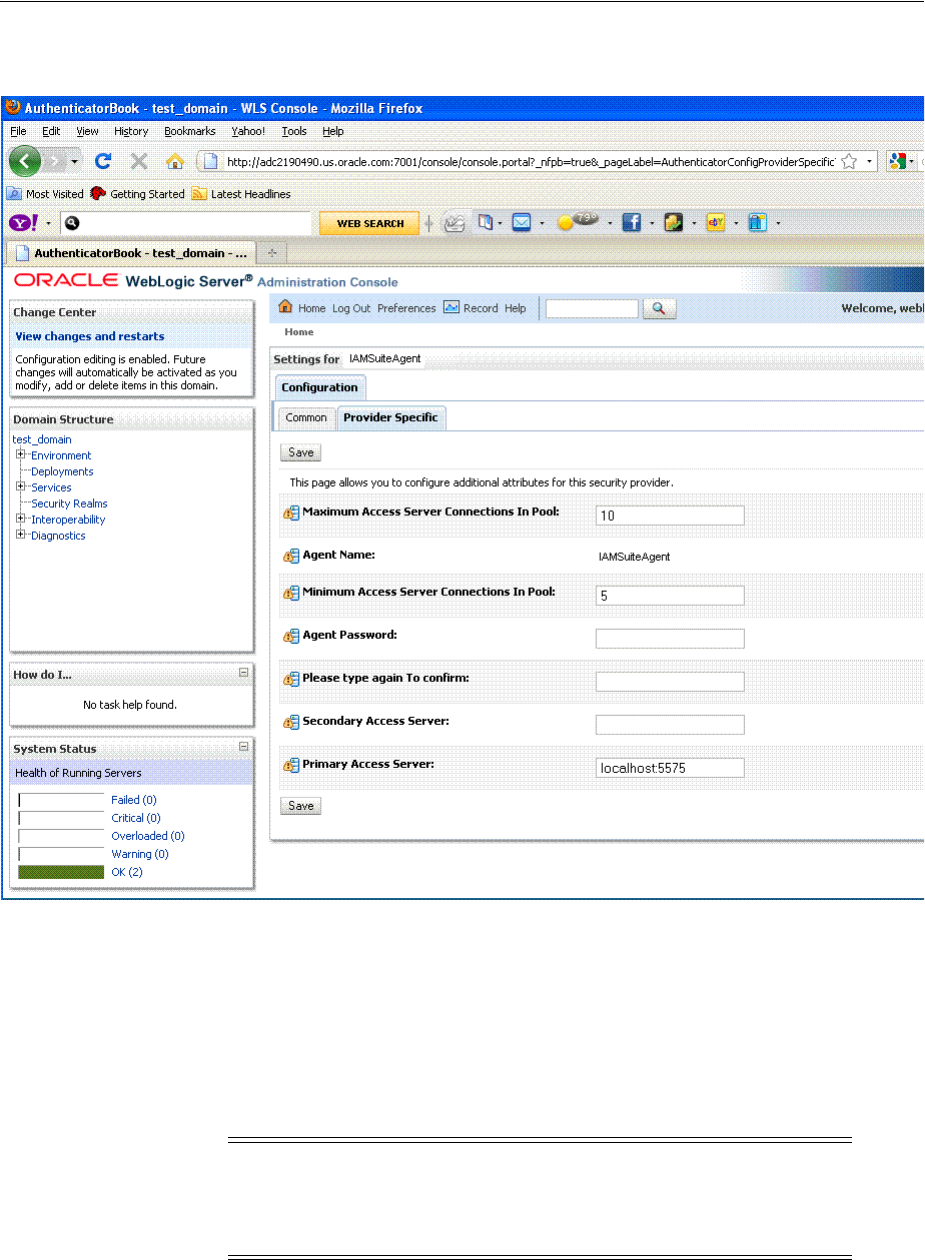Click the console toolbar search field

pos(592,309)
